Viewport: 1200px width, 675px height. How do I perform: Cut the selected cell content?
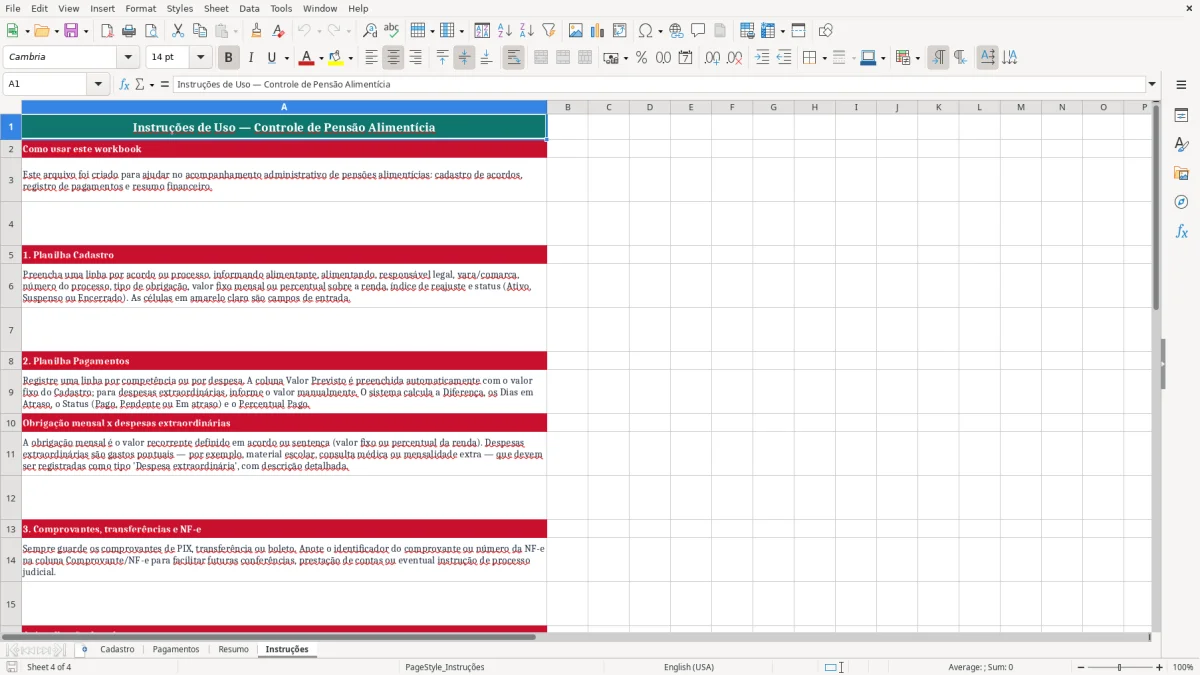pyautogui.click(x=178, y=31)
